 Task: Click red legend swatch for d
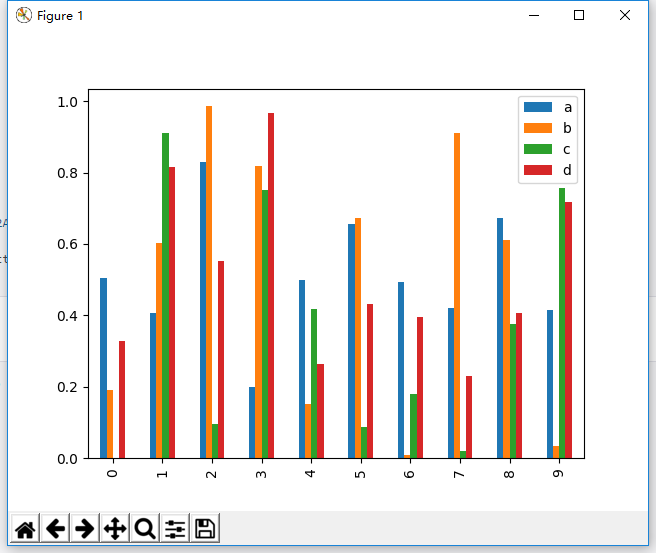coord(538,170)
